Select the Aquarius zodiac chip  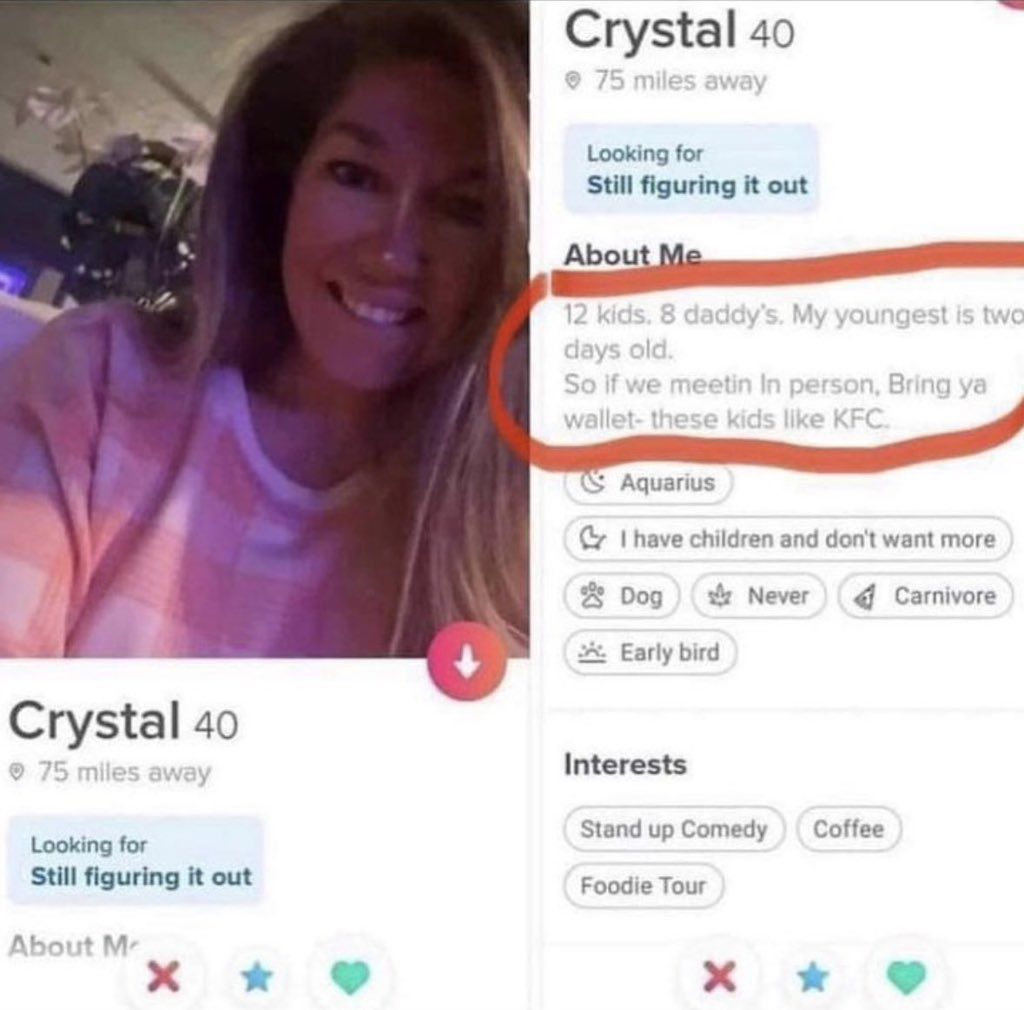click(648, 482)
